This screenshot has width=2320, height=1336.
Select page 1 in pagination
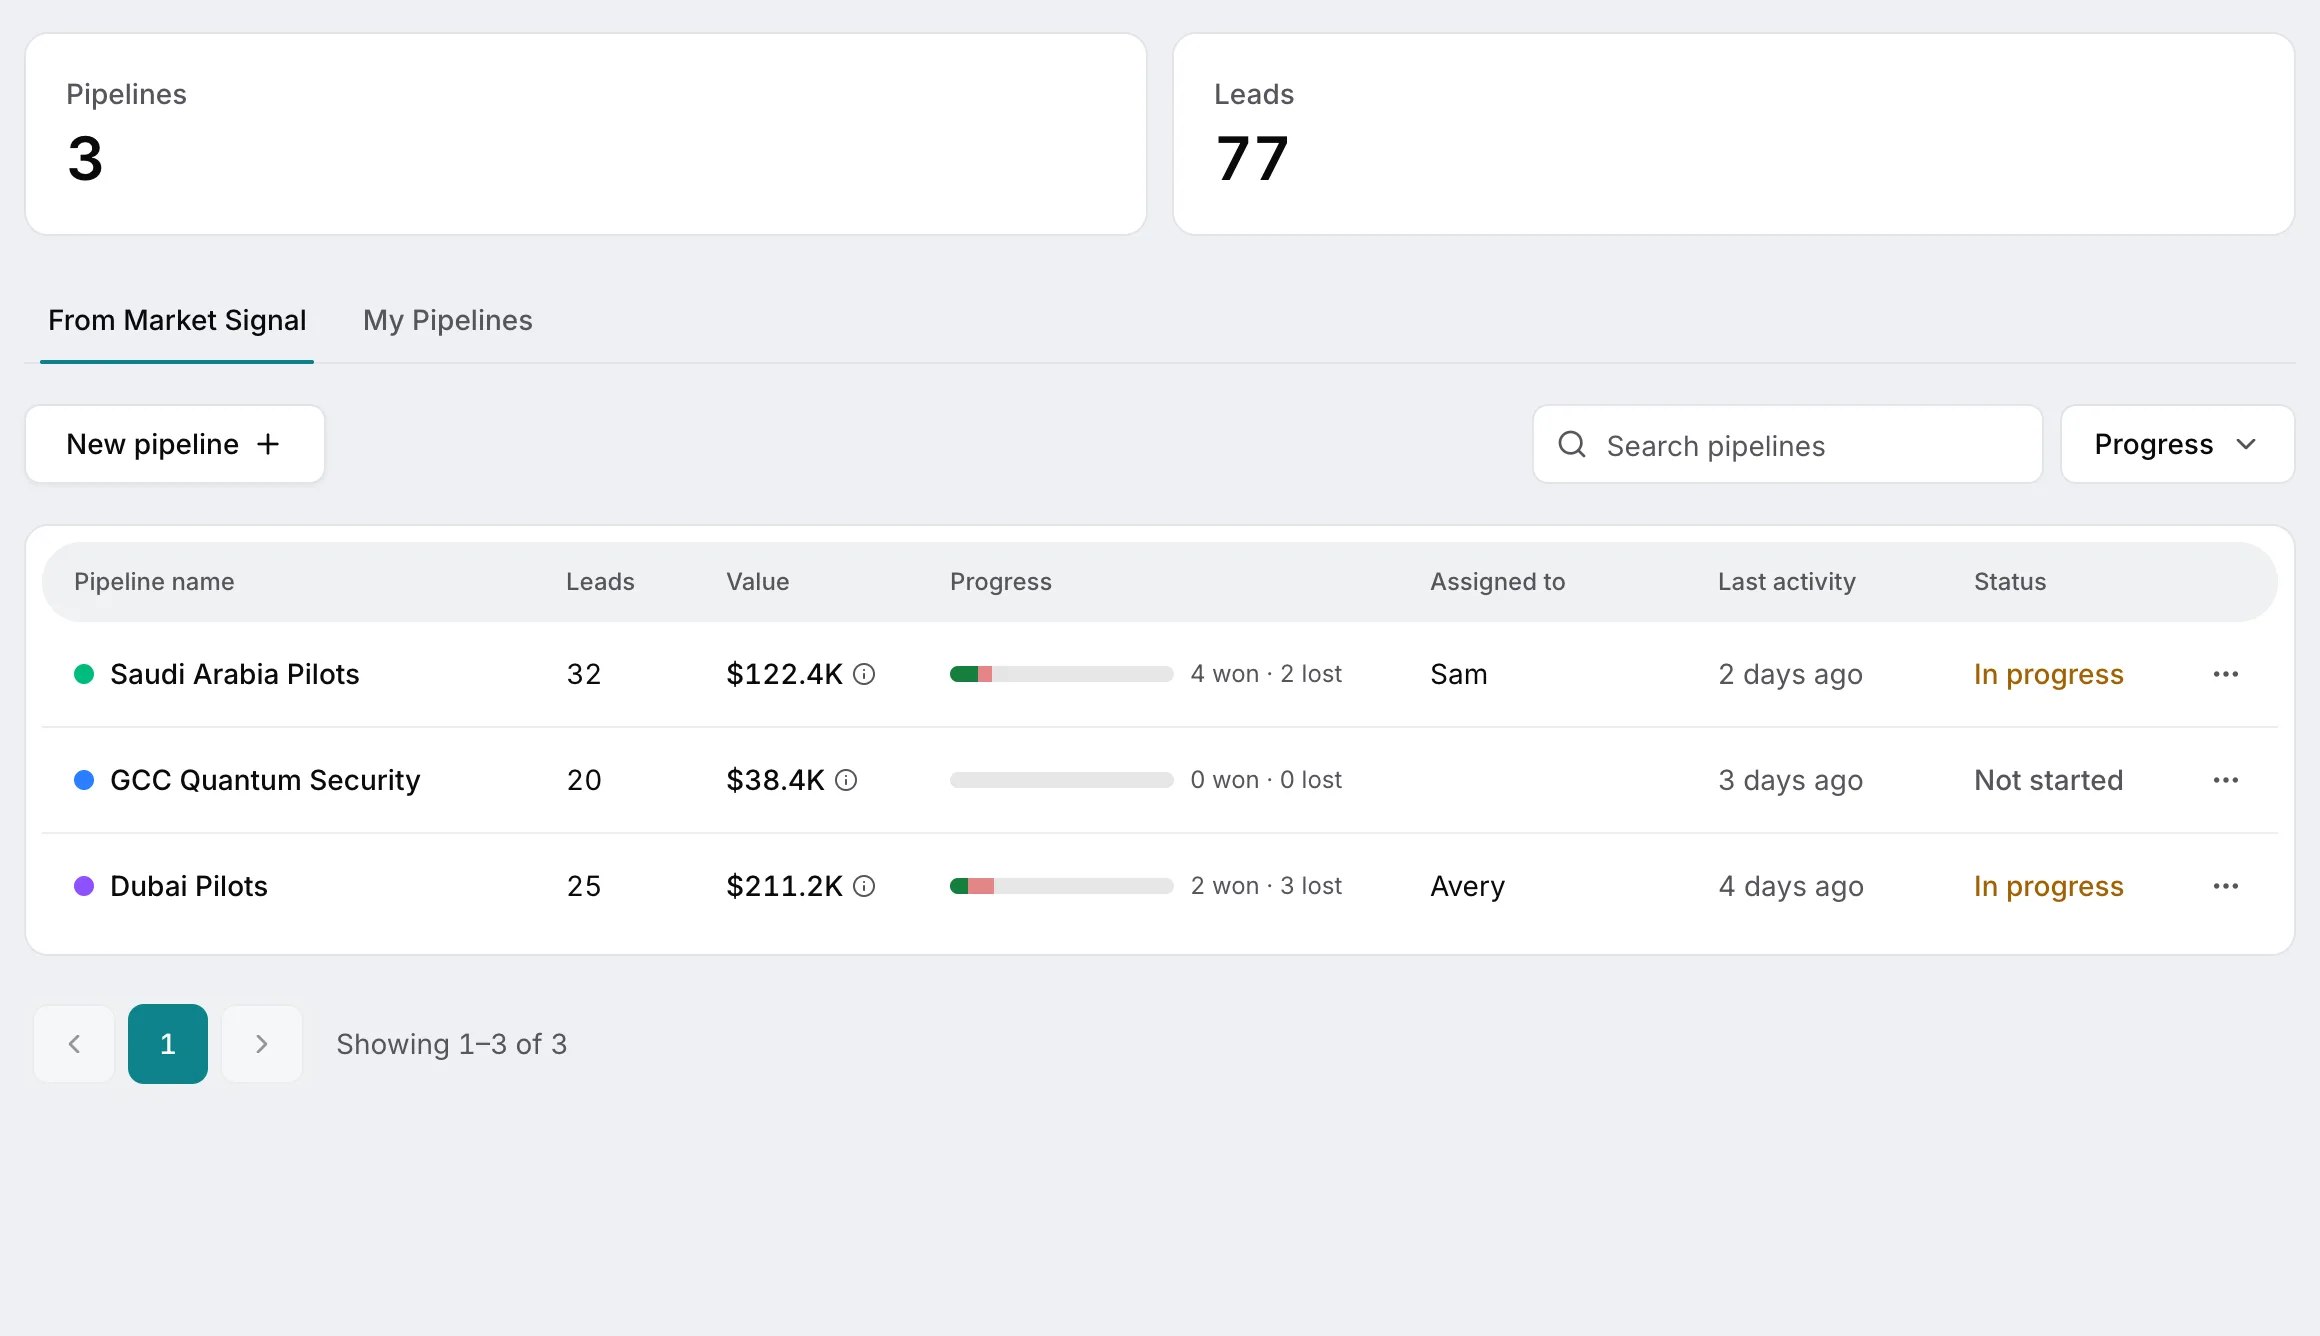click(x=168, y=1044)
